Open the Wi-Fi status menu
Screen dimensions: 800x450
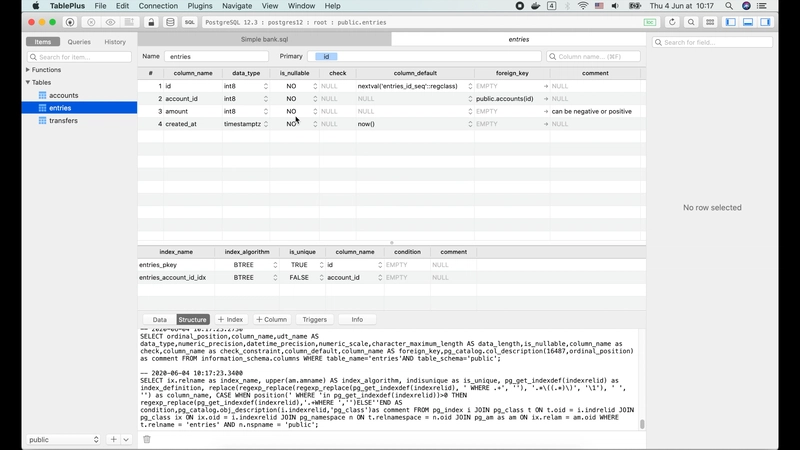coord(583,6)
